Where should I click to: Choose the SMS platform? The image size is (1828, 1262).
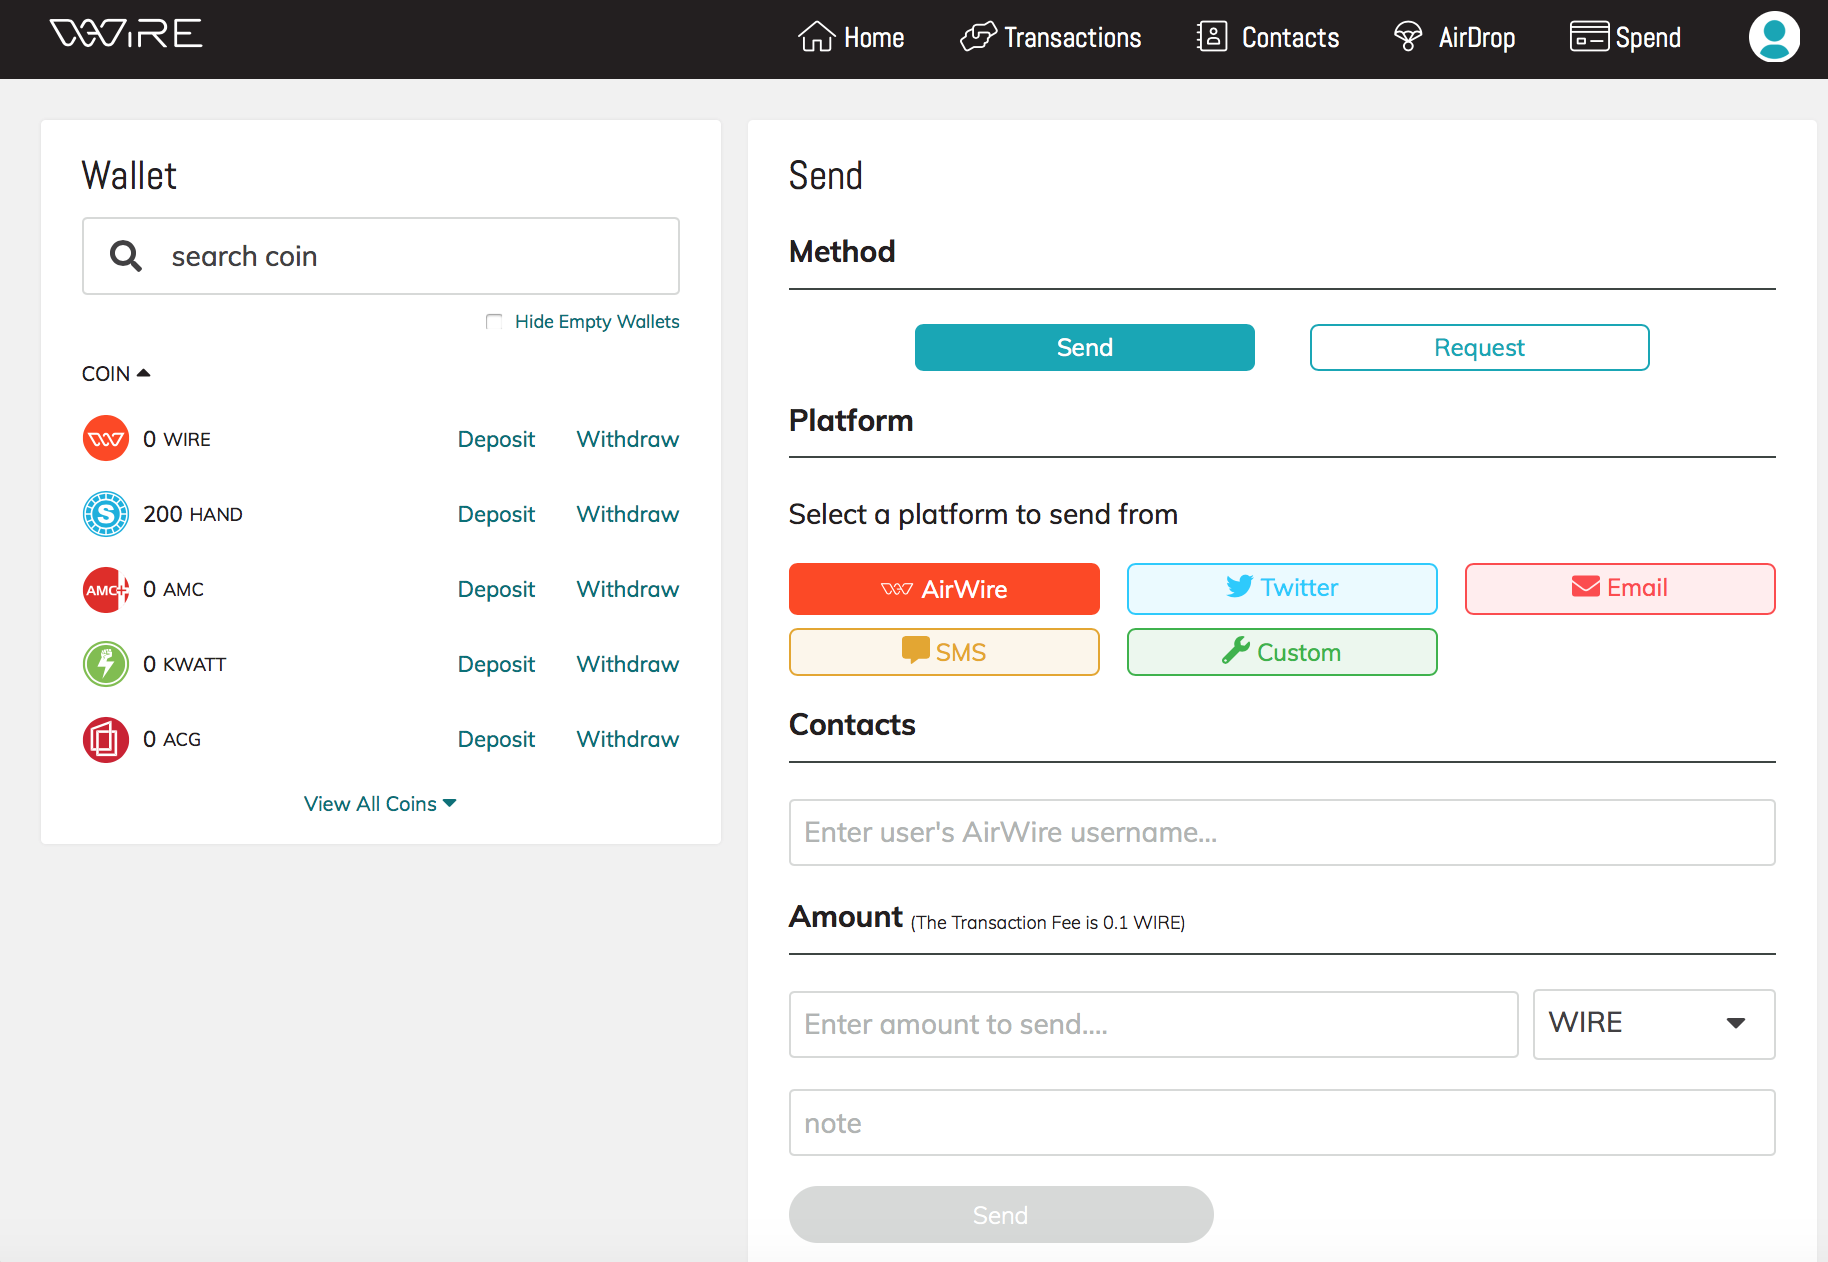tap(944, 652)
